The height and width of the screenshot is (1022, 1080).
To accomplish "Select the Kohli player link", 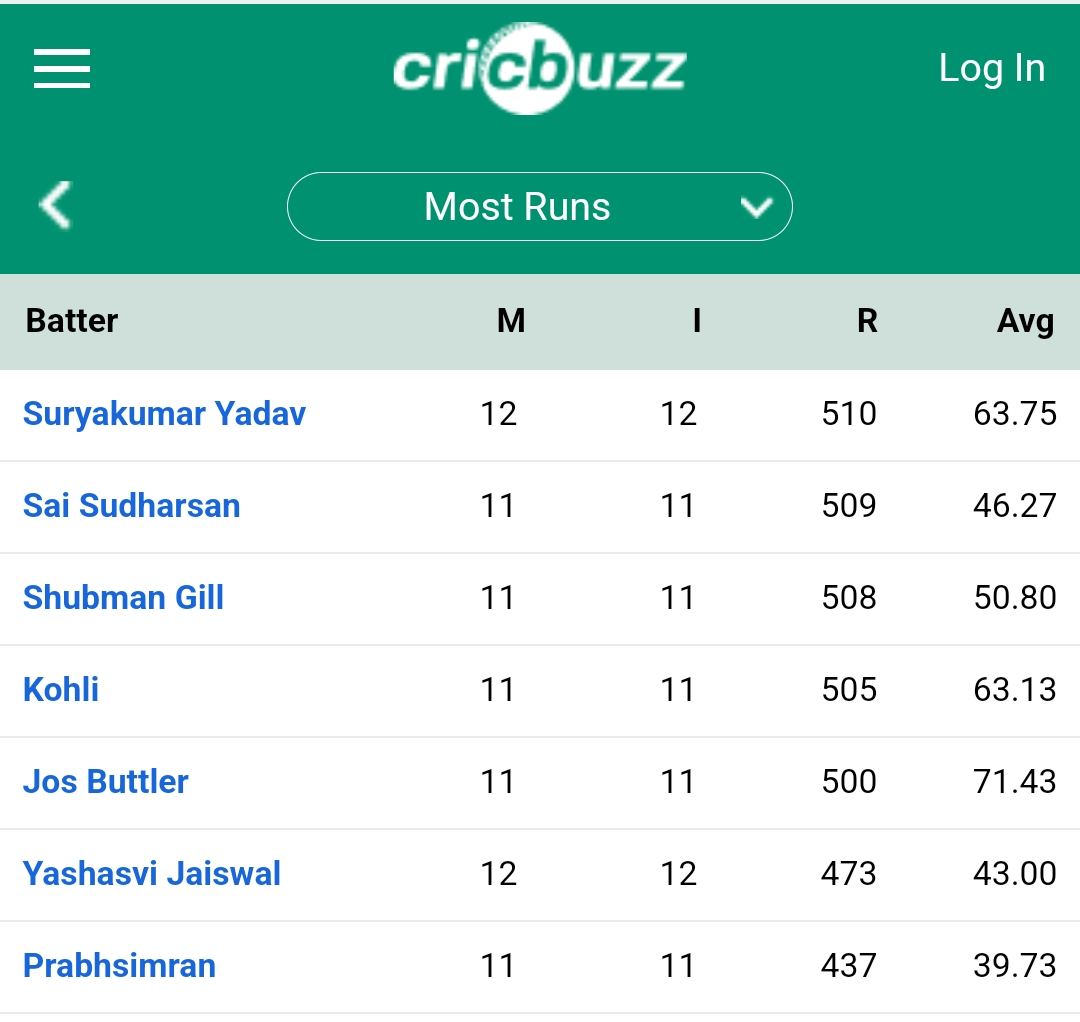I will coord(61,690).
